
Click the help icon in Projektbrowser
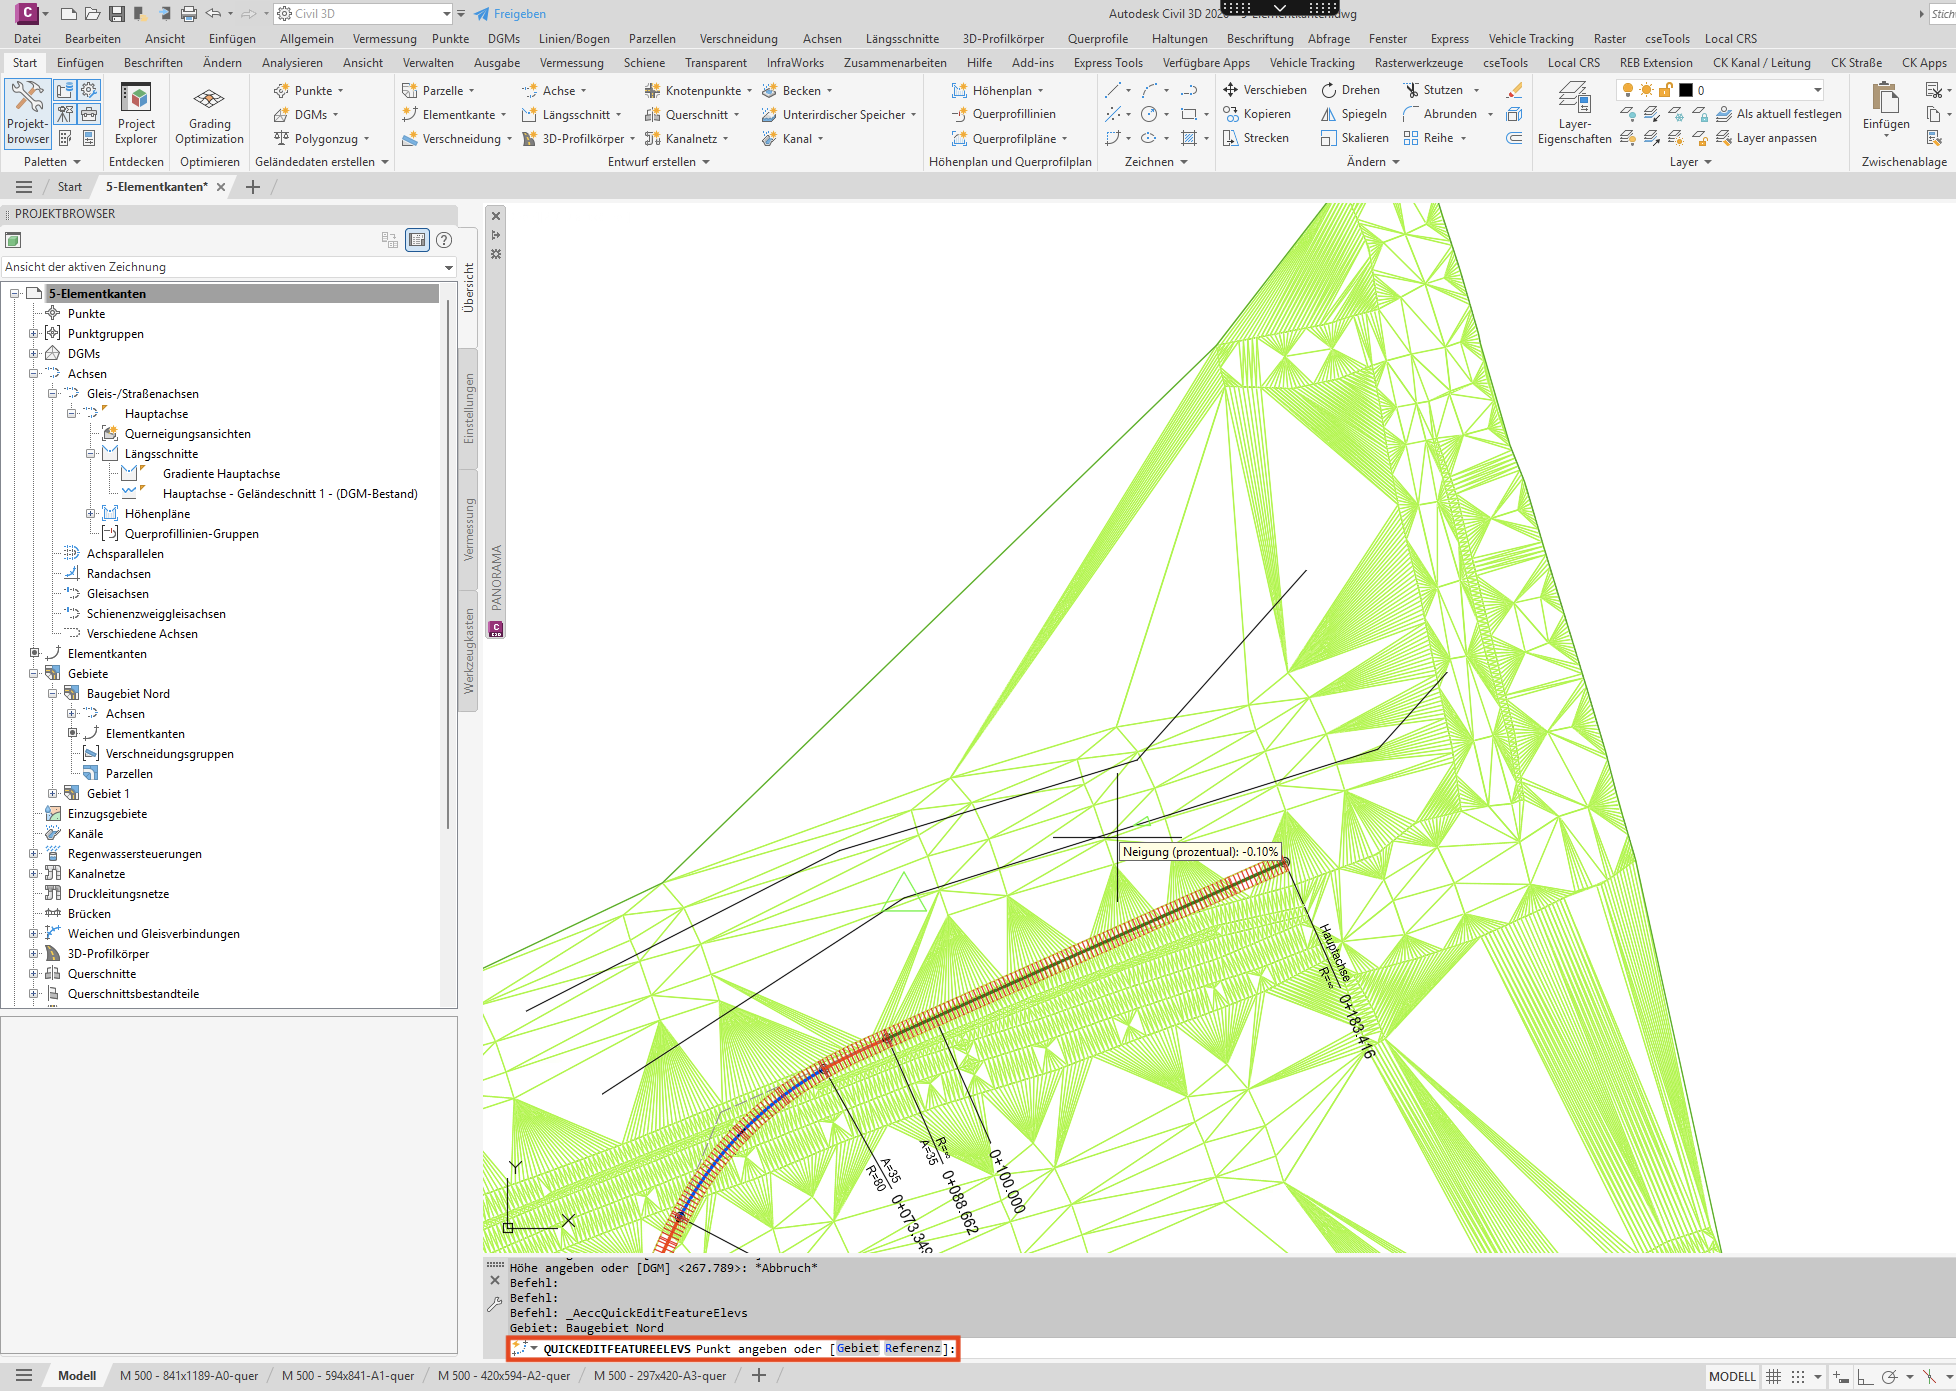pyautogui.click(x=444, y=240)
